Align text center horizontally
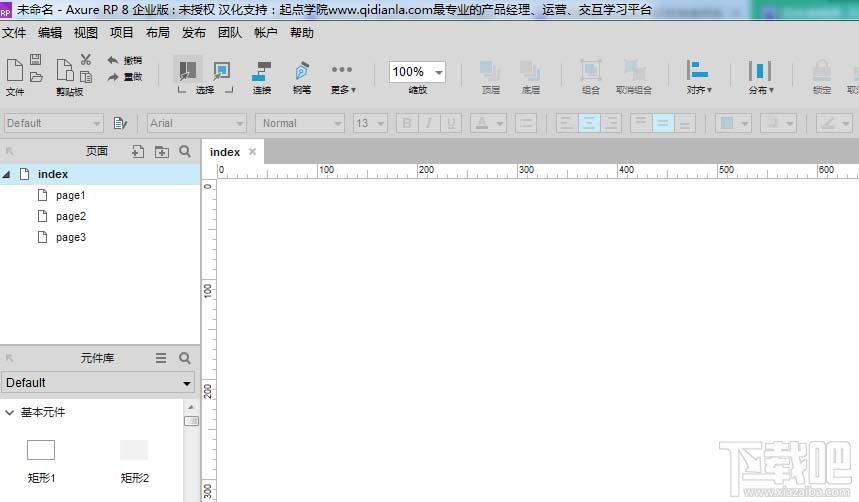 589,123
